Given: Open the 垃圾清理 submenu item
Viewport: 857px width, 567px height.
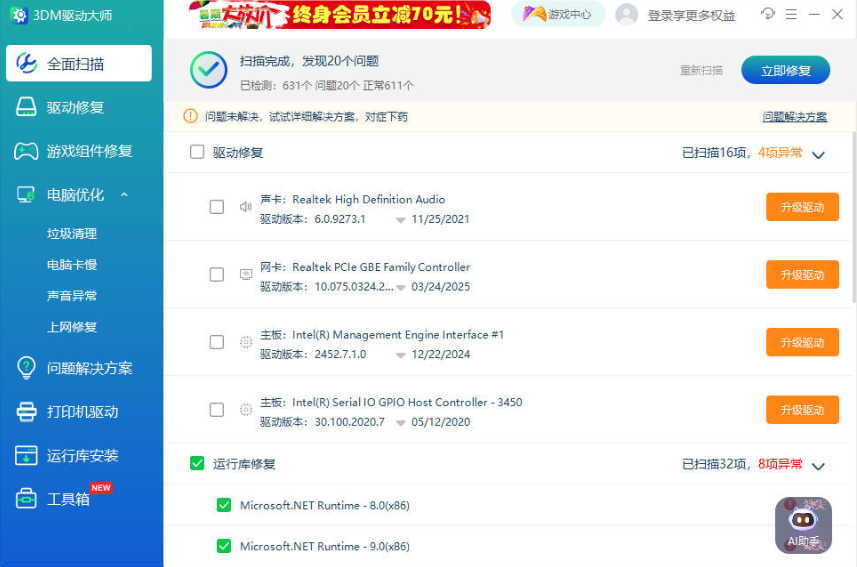Looking at the screenshot, I should tap(72, 234).
